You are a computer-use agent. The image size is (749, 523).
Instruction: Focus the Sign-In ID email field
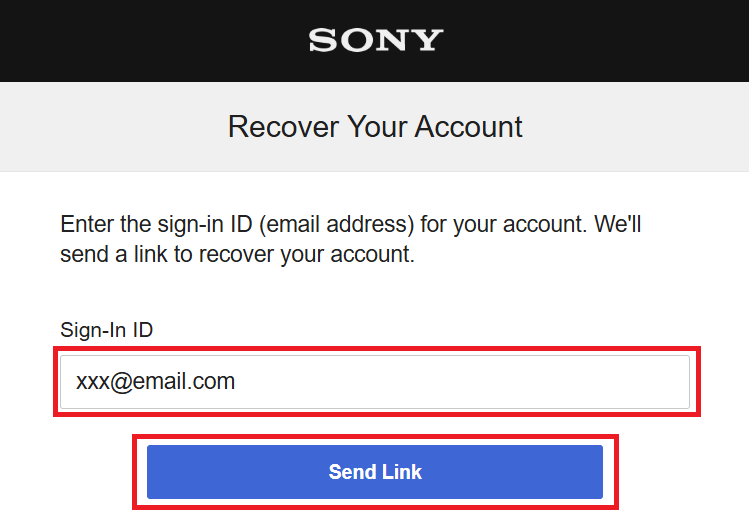pyautogui.click(x=375, y=381)
